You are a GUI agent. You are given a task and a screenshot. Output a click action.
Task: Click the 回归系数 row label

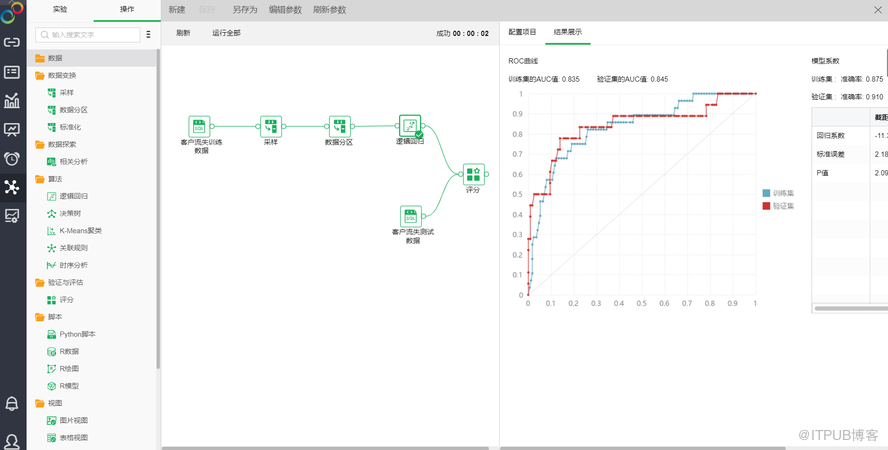coord(830,136)
